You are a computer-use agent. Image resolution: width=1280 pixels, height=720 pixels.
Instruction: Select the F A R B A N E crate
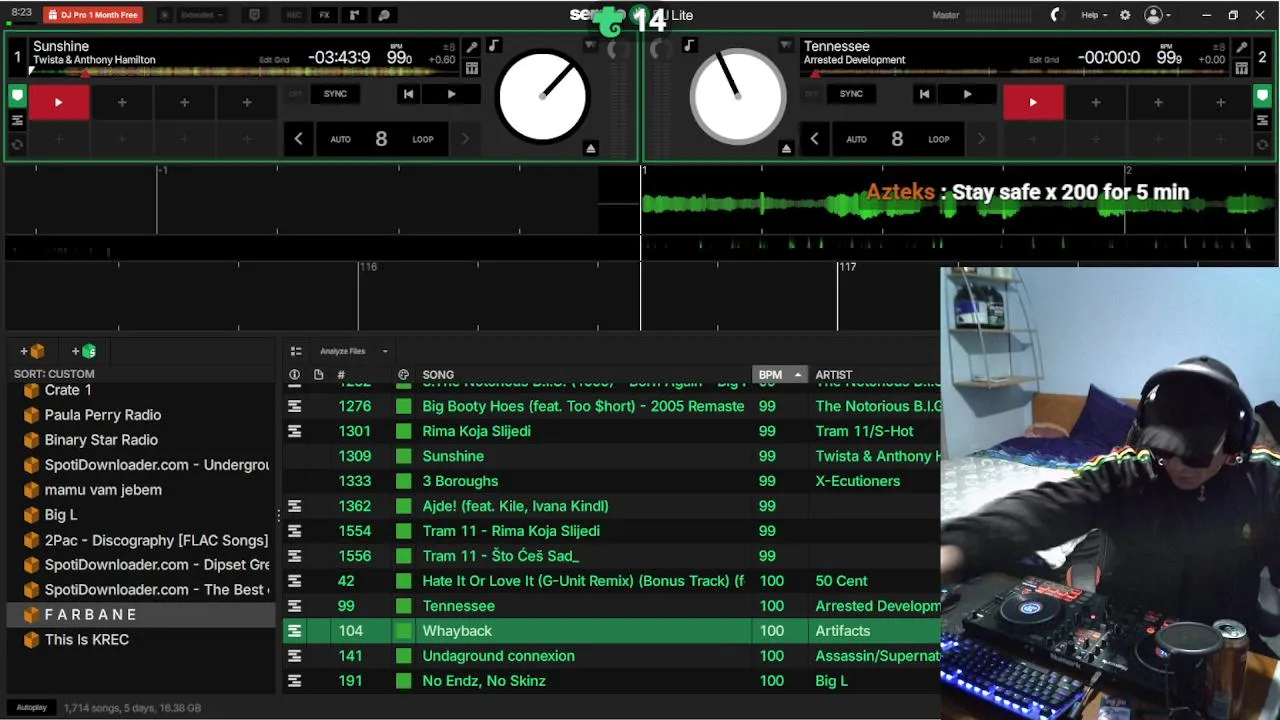(140, 615)
